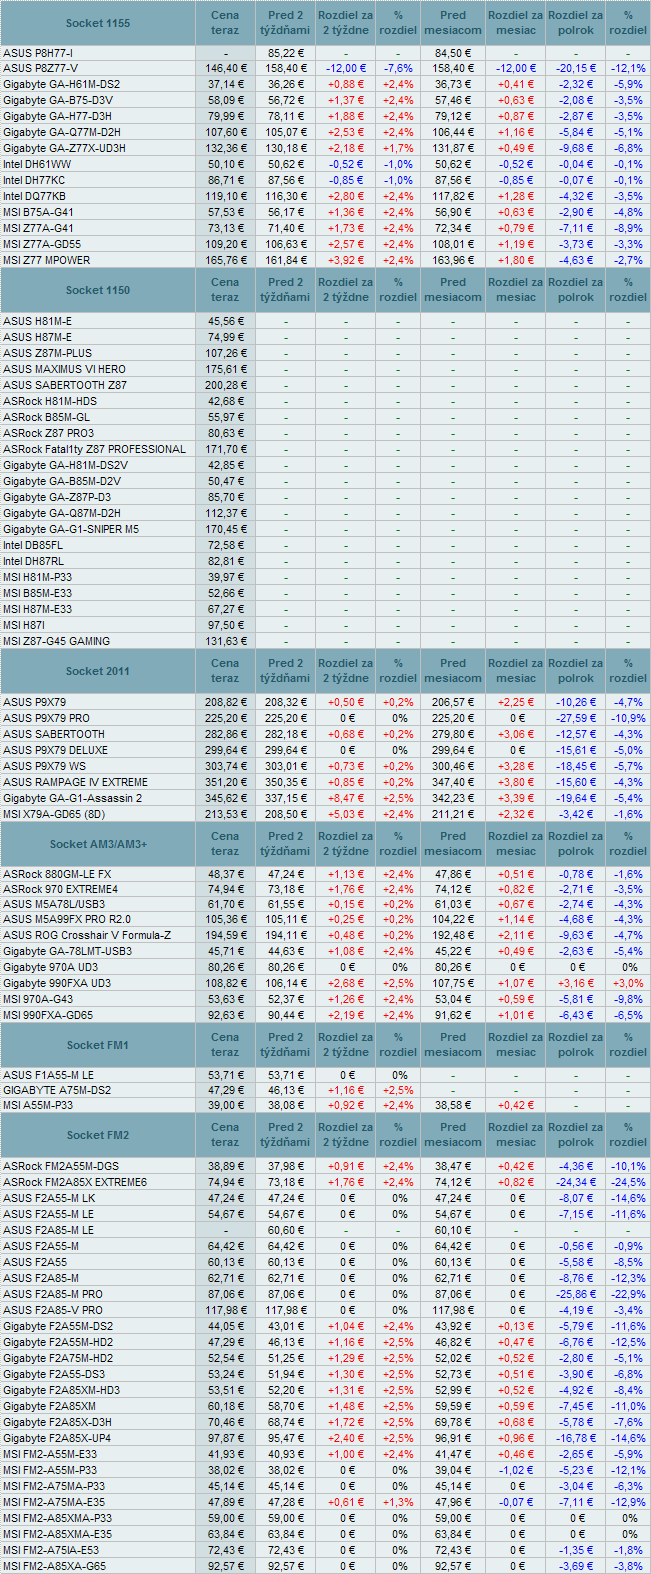Click the Socket FM1 section header
Viewport: 651px width, 1574px height.
[98, 1045]
